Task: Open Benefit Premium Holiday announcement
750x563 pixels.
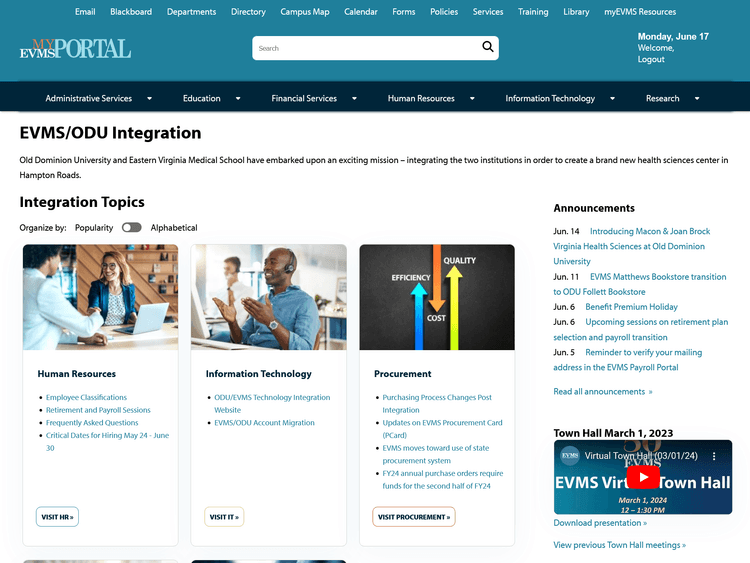Action: (x=631, y=307)
